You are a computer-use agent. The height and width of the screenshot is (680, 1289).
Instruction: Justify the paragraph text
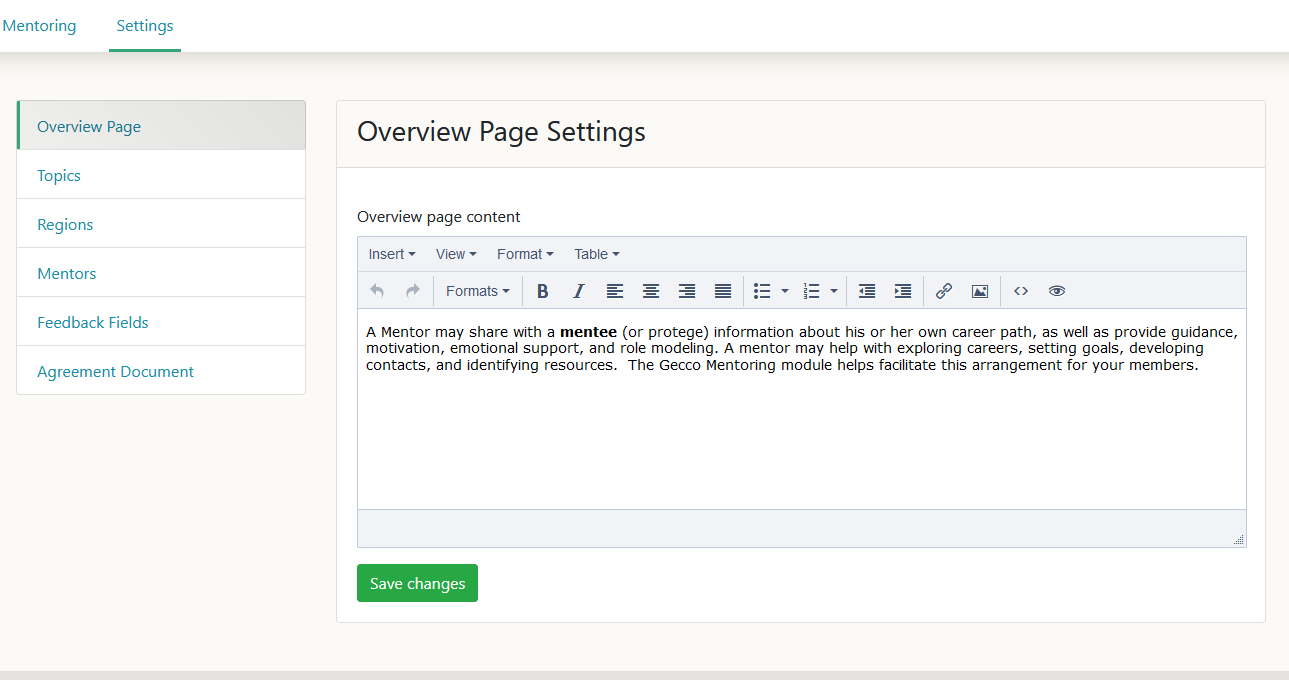(723, 291)
